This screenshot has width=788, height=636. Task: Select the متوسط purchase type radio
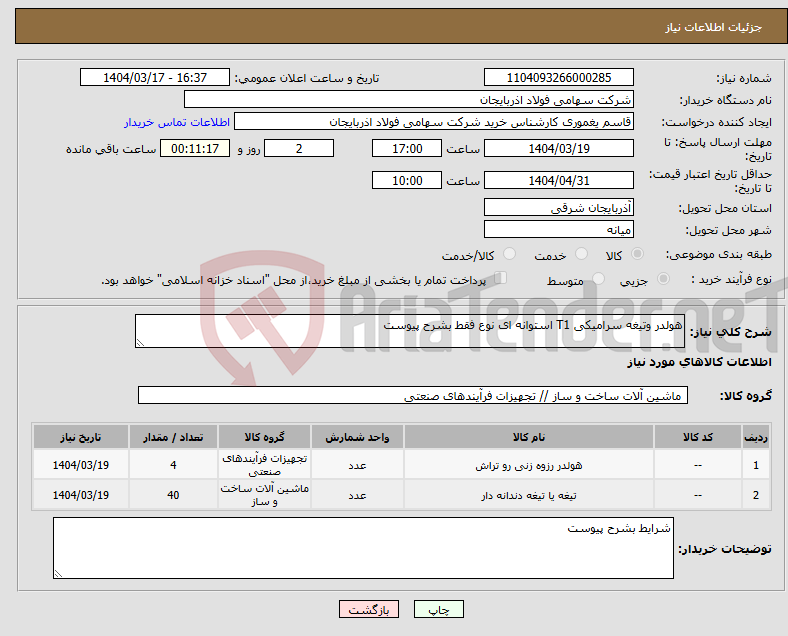click(599, 279)
